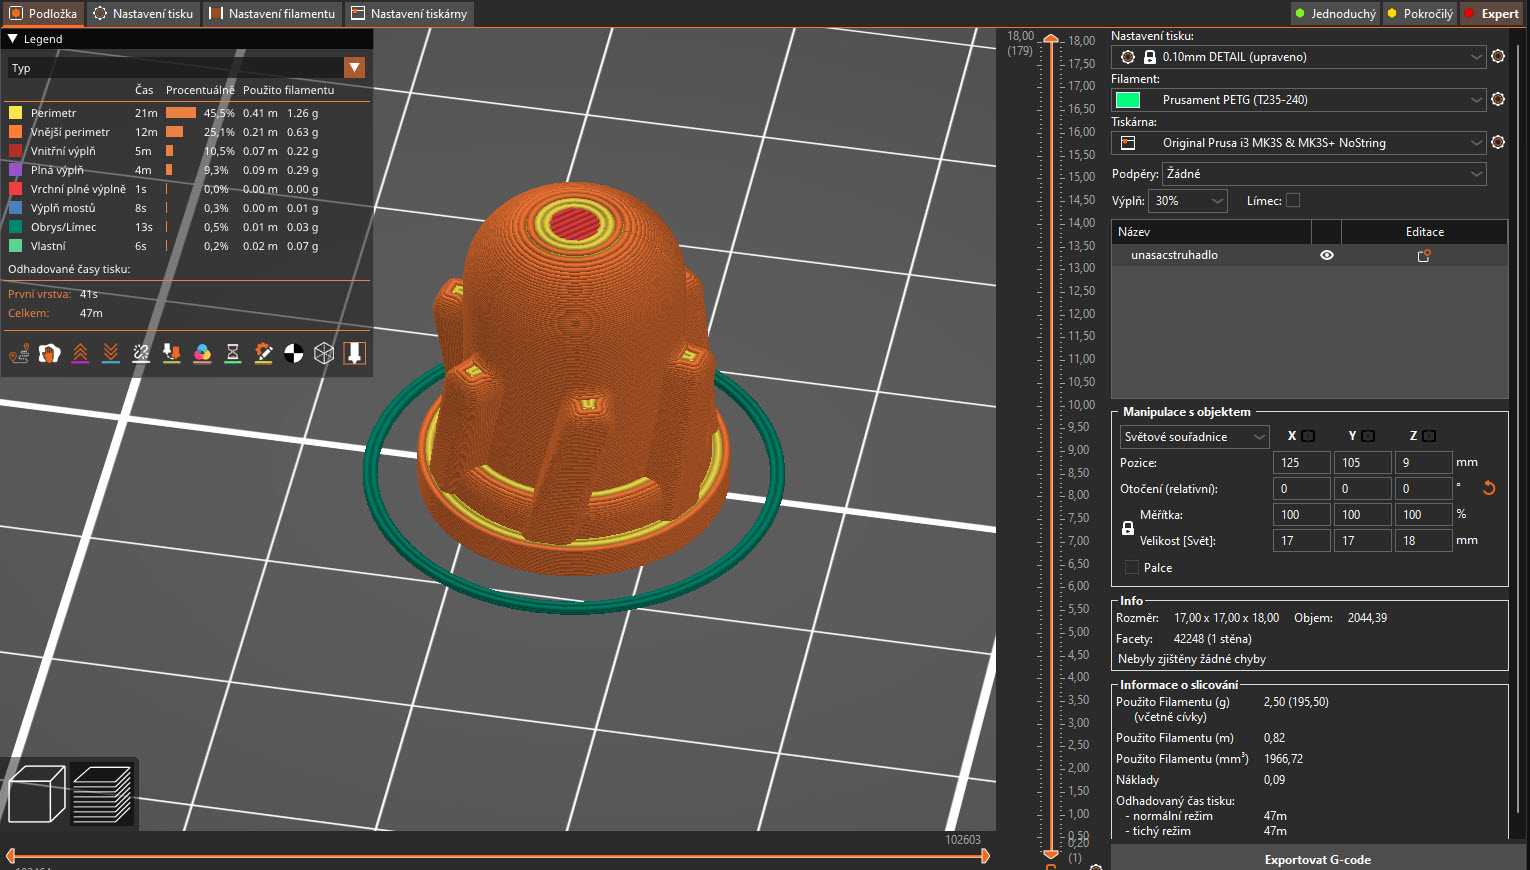This screenshot has height=870, width=1530.
Task: Toggle print pauses hourglass icon
Action: click(233, 353)
